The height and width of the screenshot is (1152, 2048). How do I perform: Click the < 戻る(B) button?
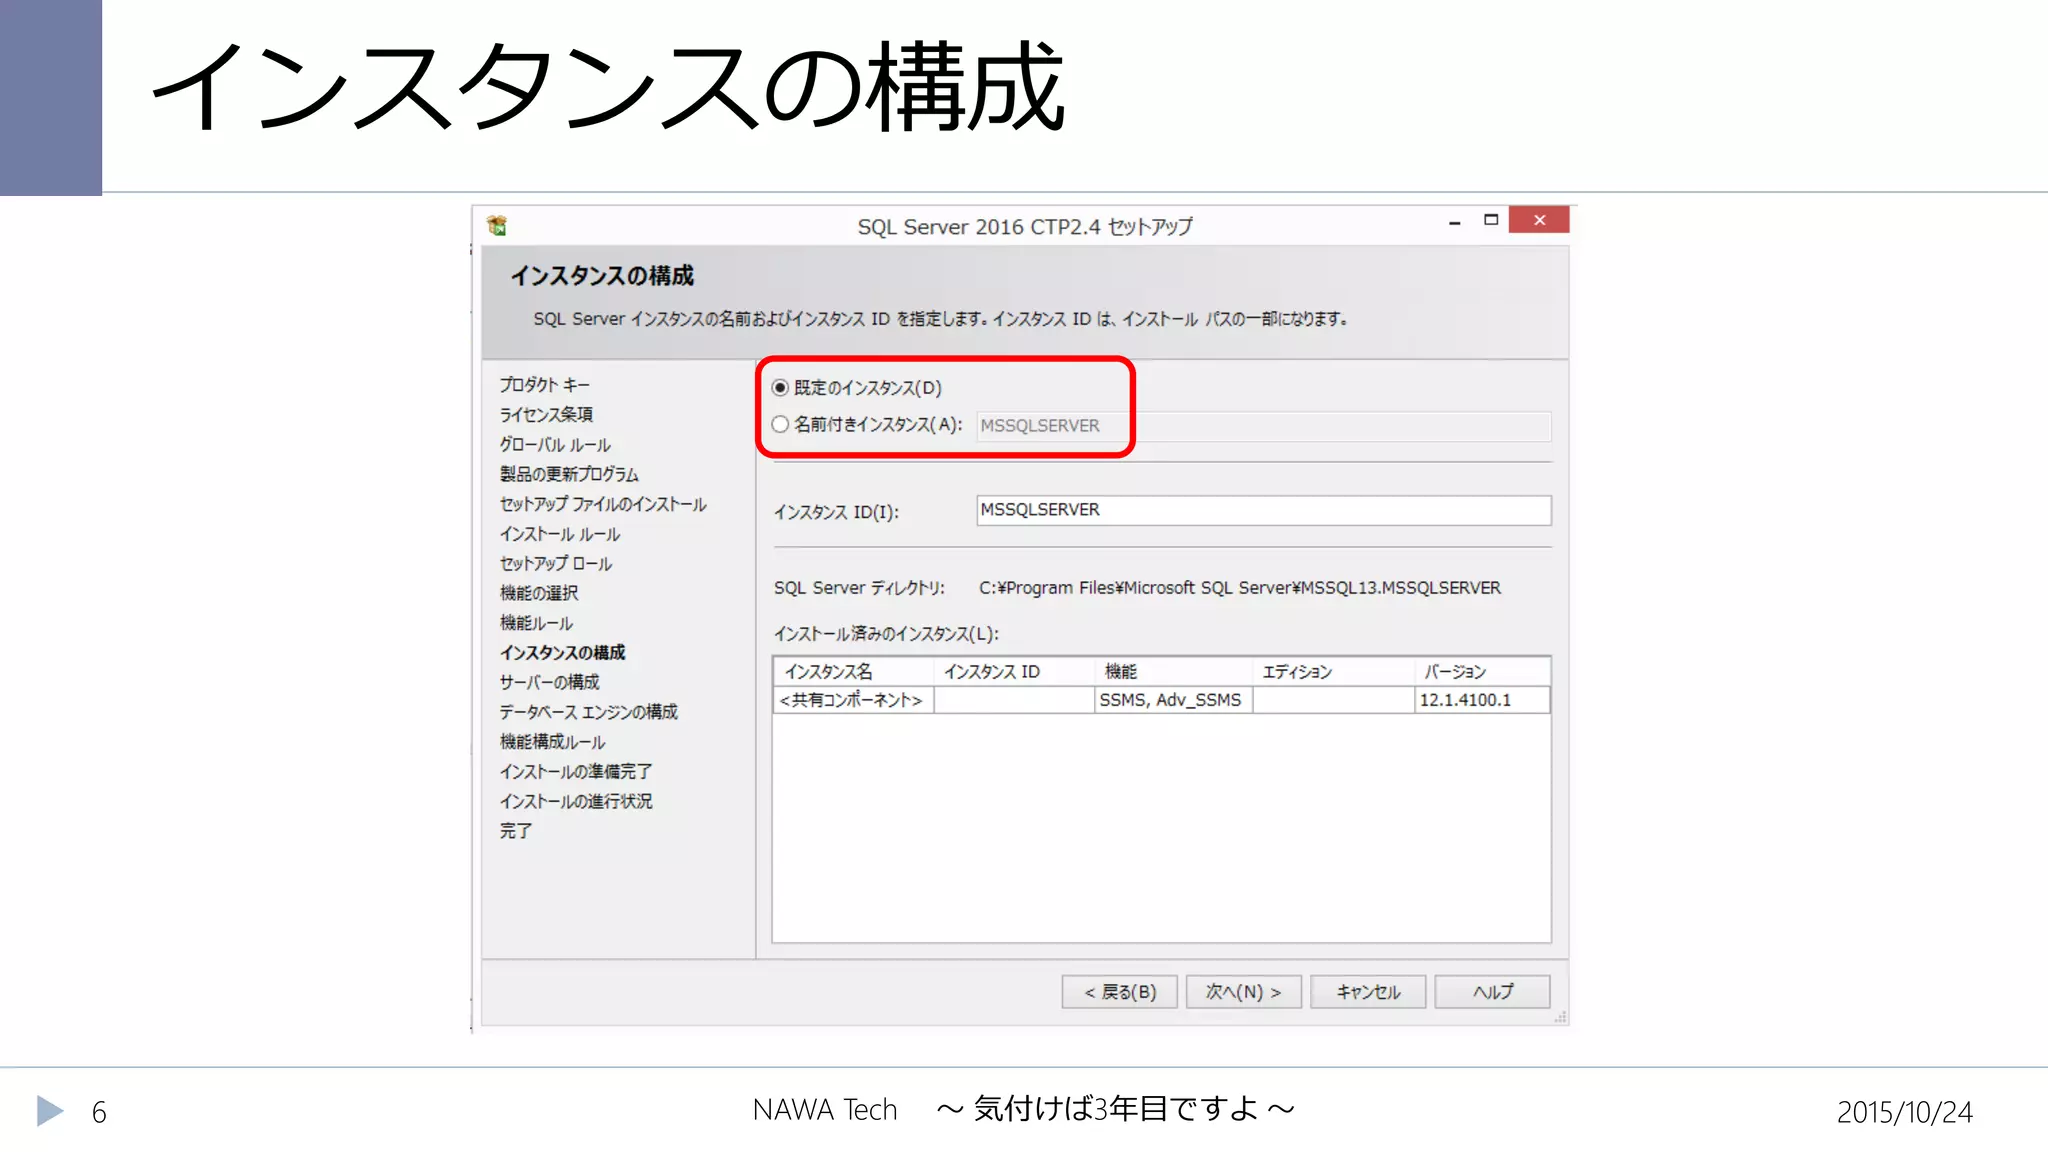pos(1119,992)
